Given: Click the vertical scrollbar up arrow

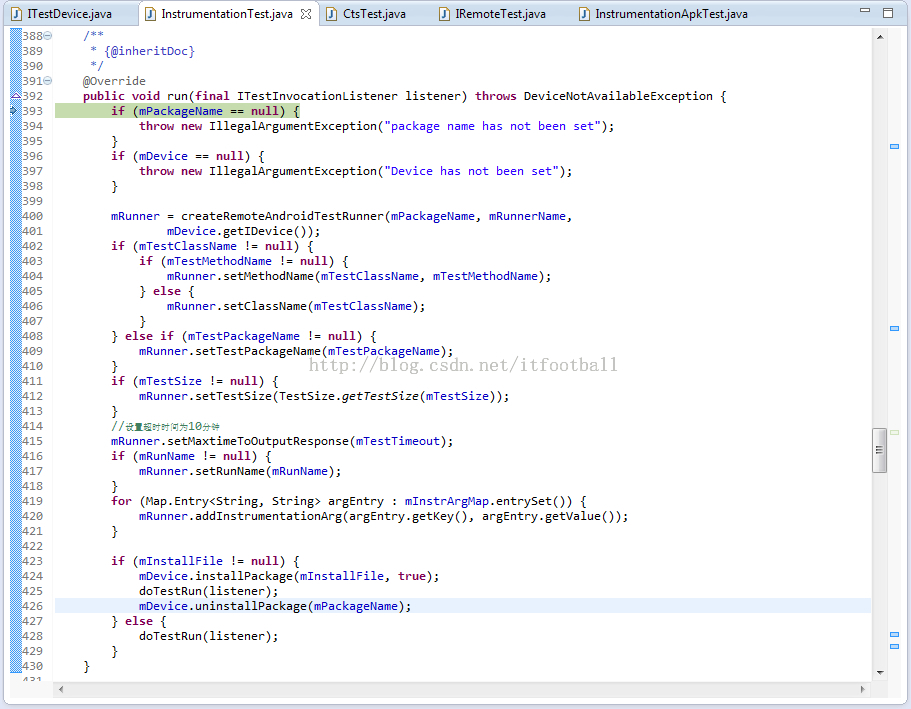Looking at the screenshot, I should click(x=879, y=36).
